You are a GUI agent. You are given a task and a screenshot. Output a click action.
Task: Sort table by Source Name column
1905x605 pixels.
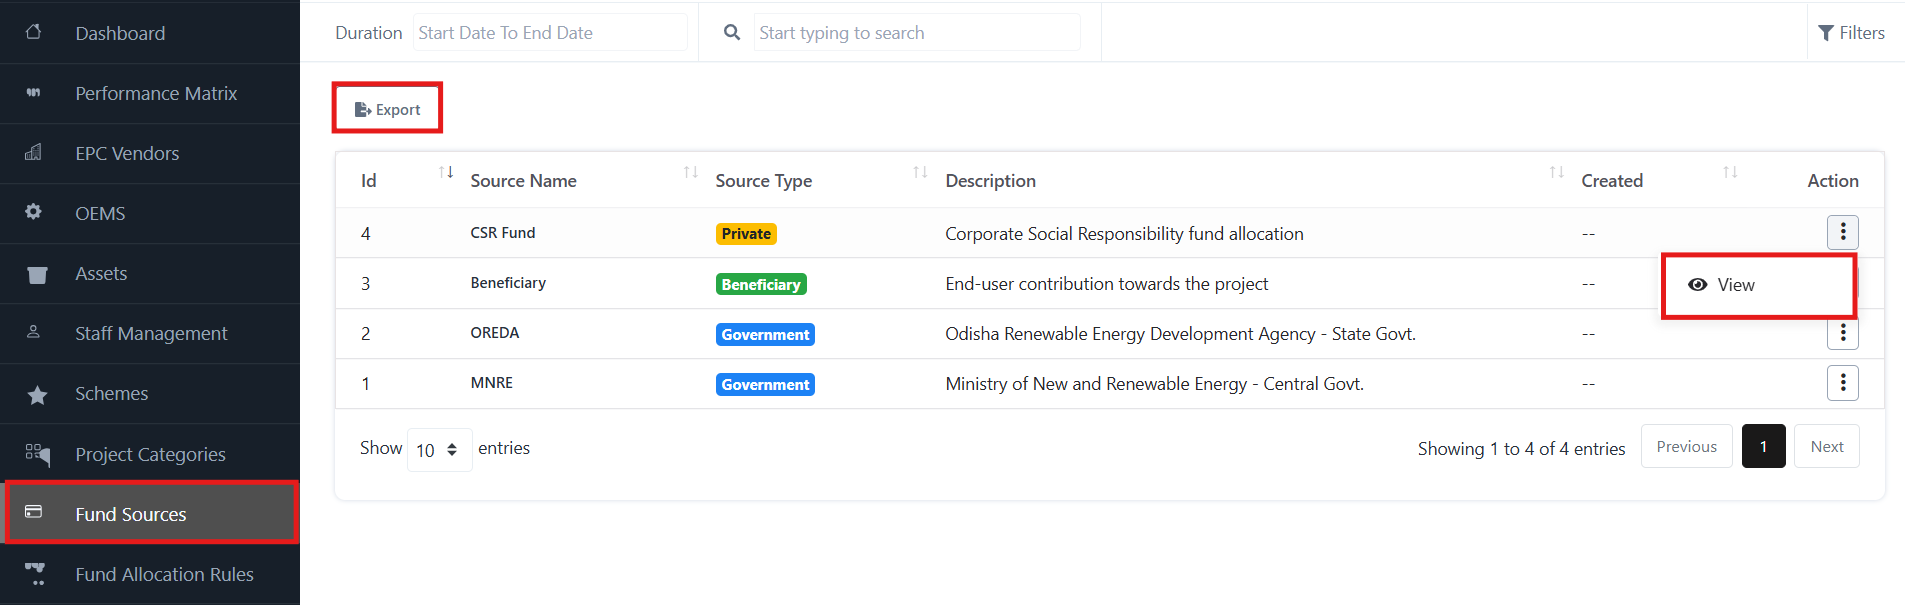click(690, 173)
